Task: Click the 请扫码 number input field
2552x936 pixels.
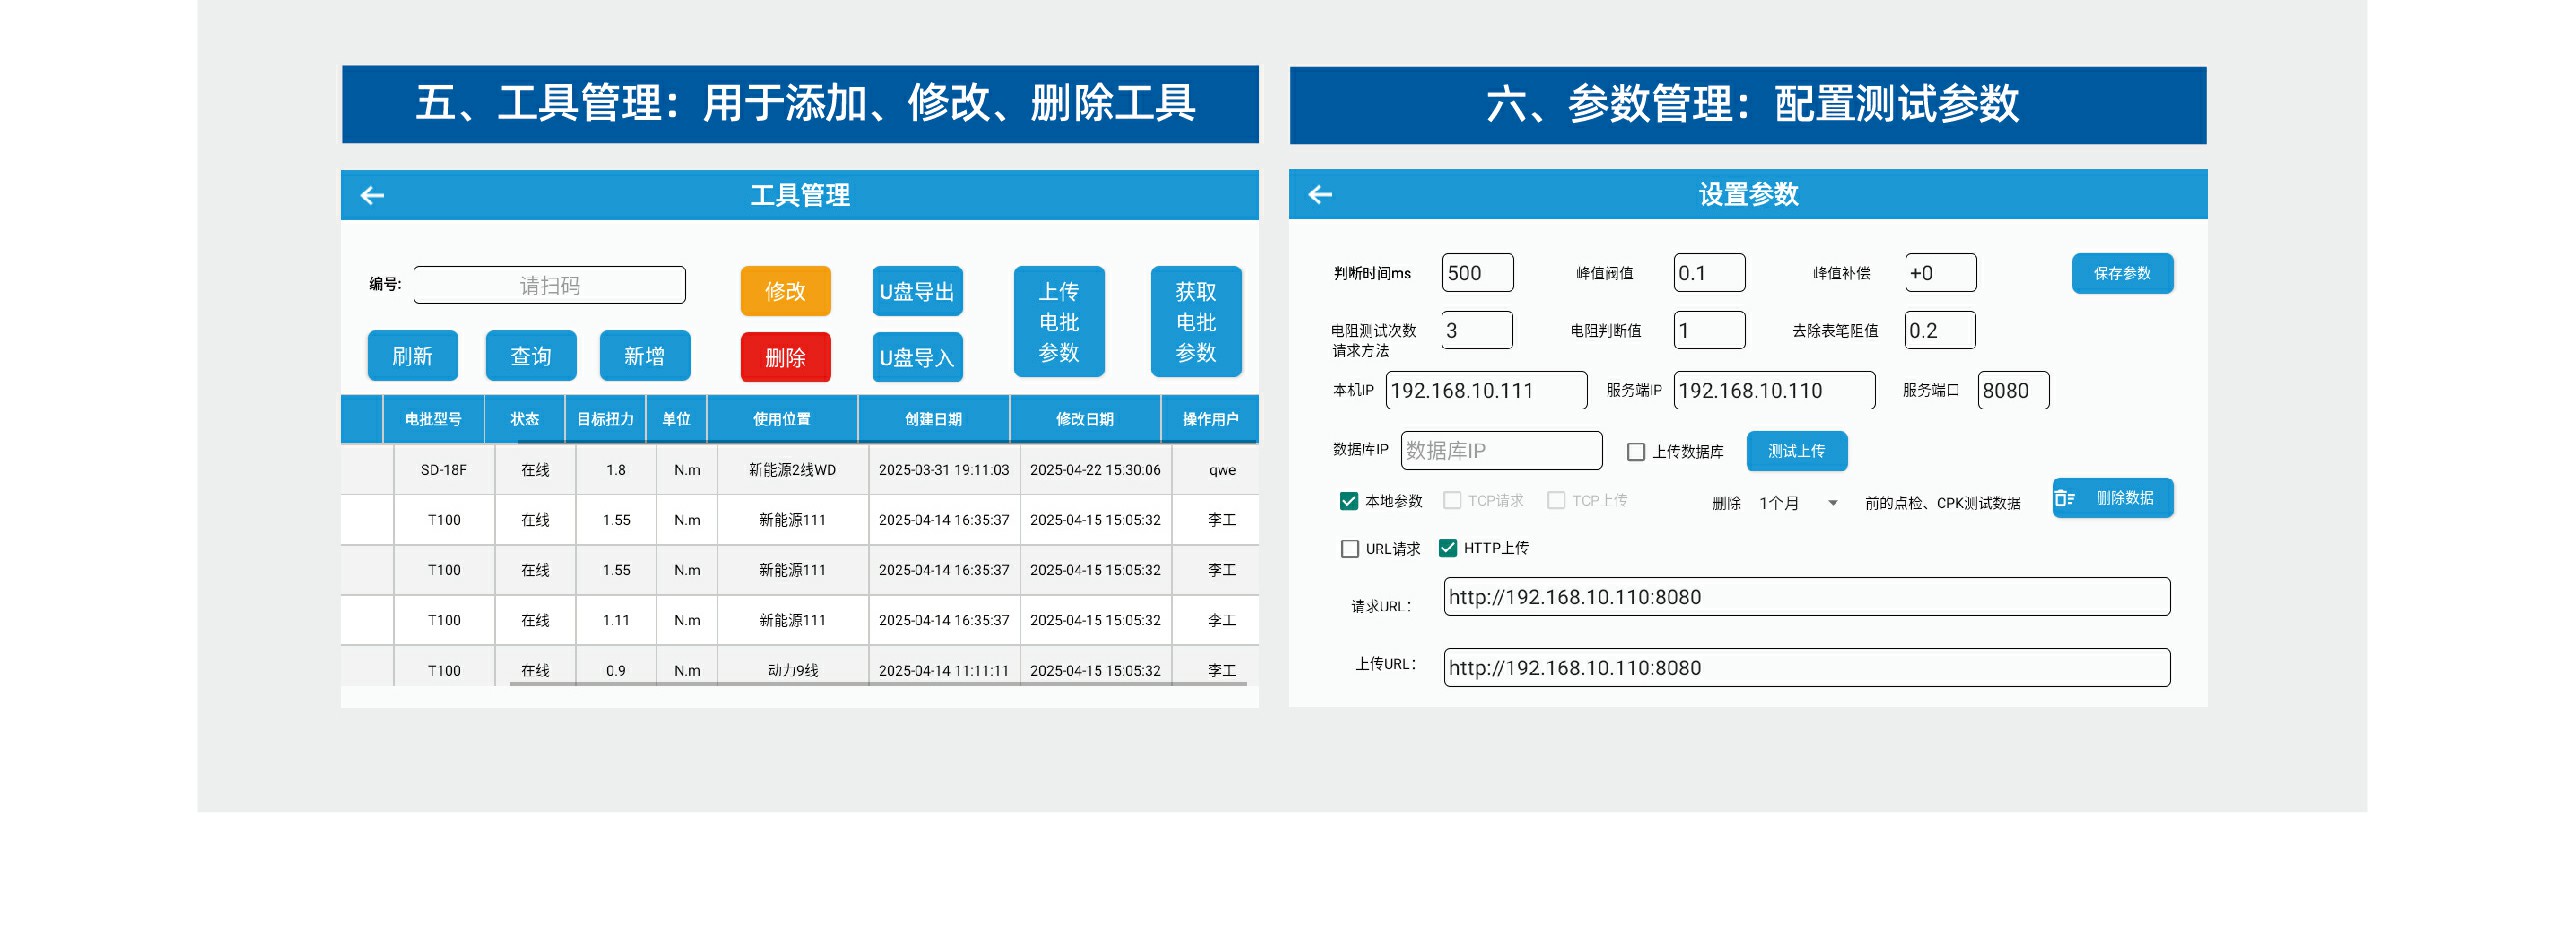Action: (549, 286)
